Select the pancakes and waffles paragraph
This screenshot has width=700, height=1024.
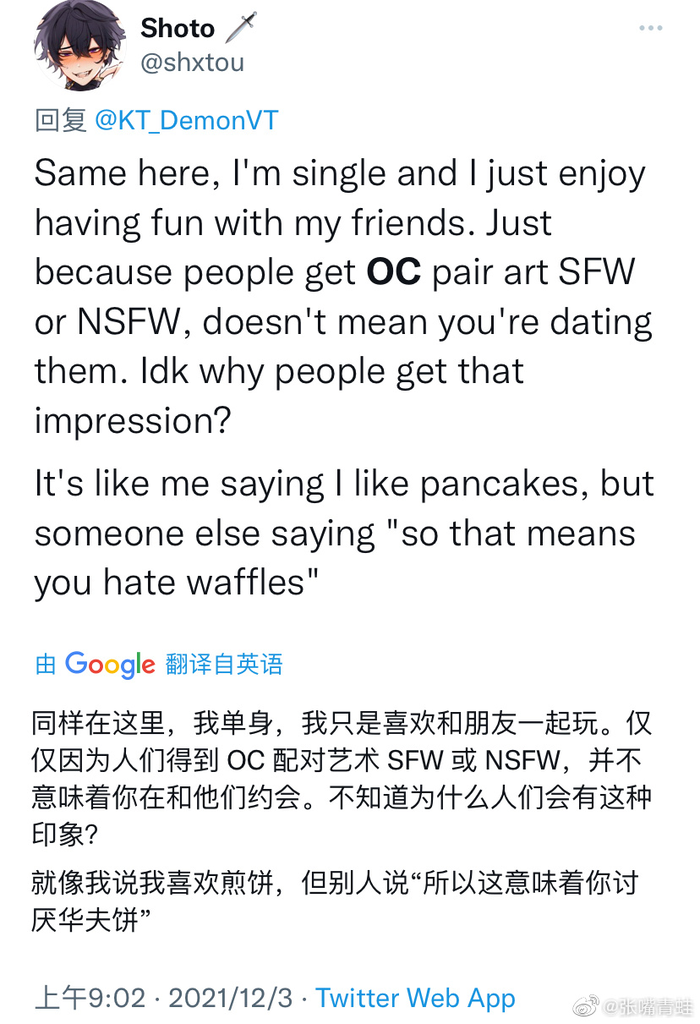(x=344, y=533)
